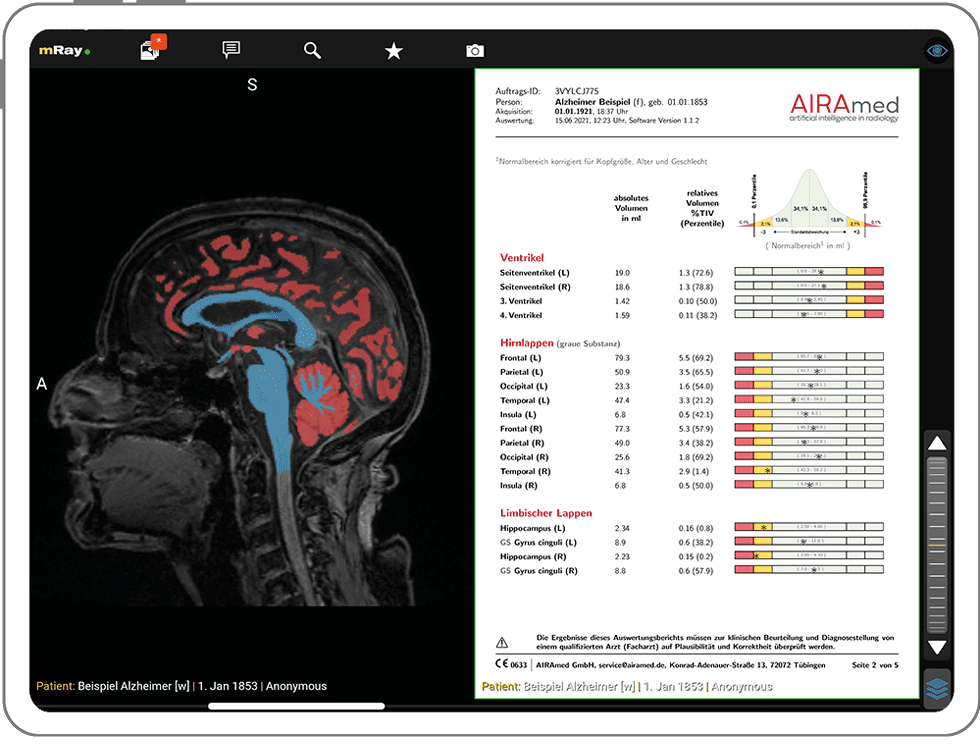Click the normal distribution curve graphic
The width and height of the screenshot is (980, 748).
click(809, 203)
